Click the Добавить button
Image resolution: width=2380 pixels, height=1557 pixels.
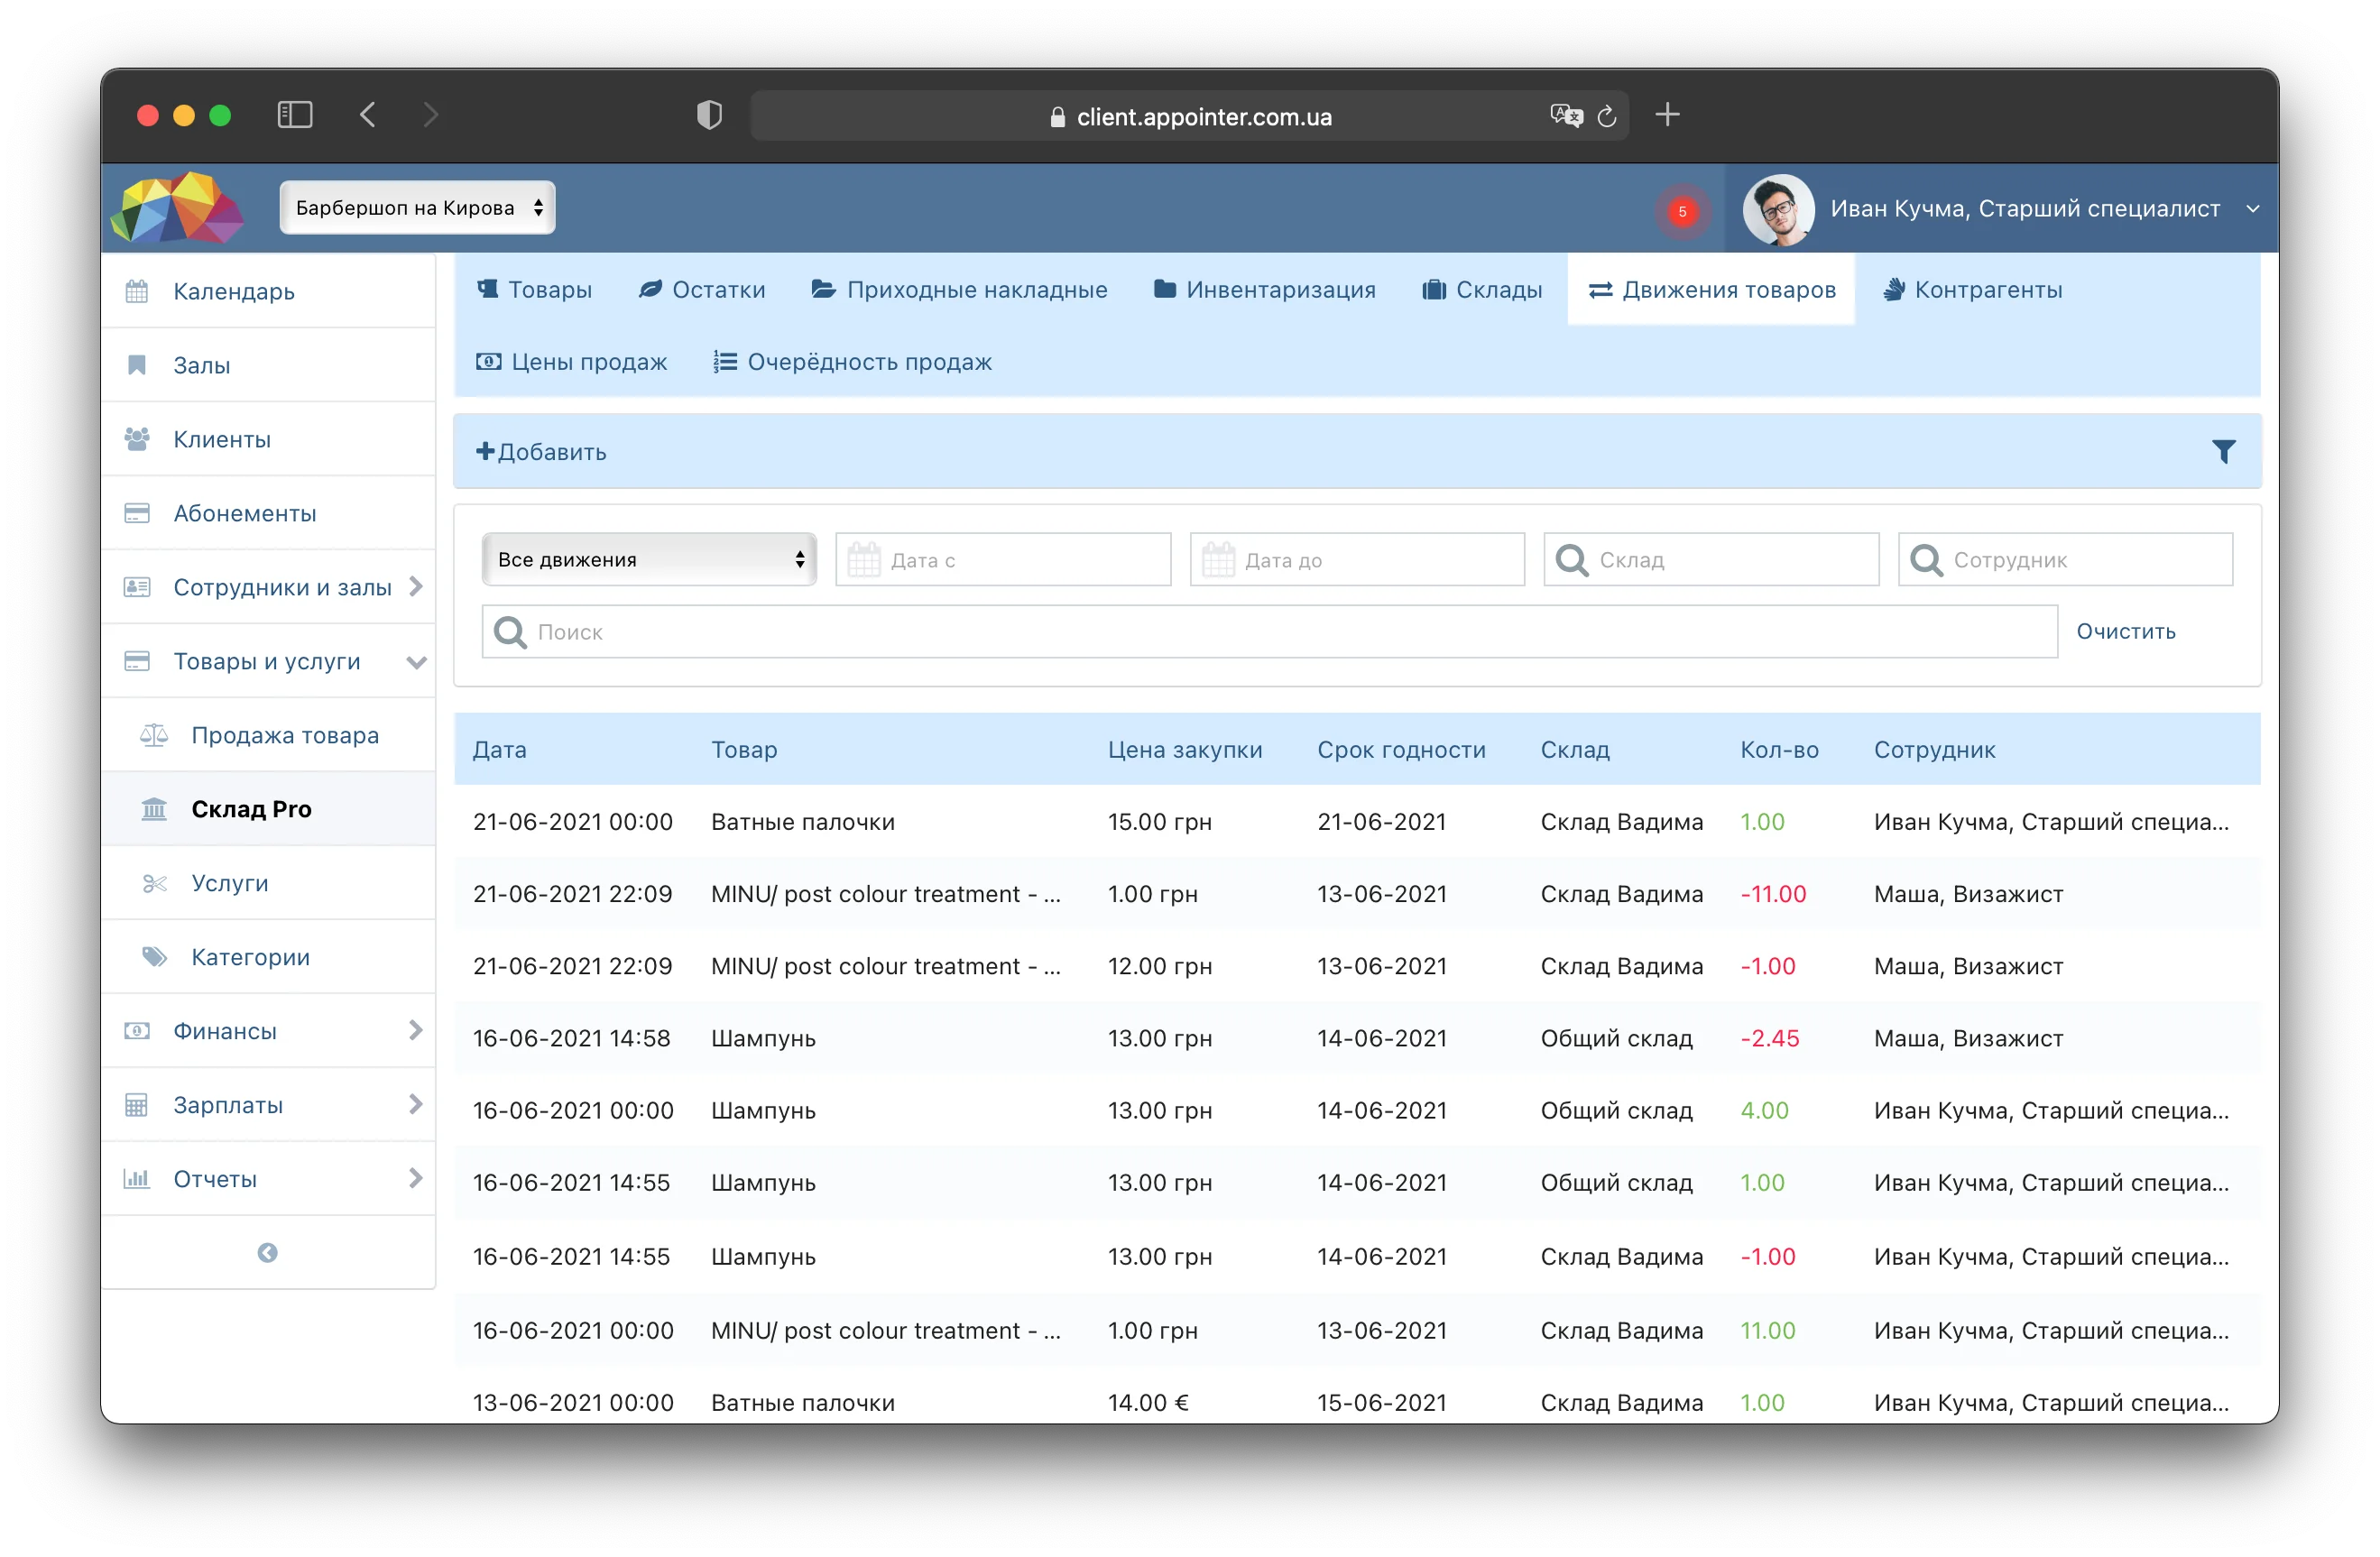coord(541,452)
